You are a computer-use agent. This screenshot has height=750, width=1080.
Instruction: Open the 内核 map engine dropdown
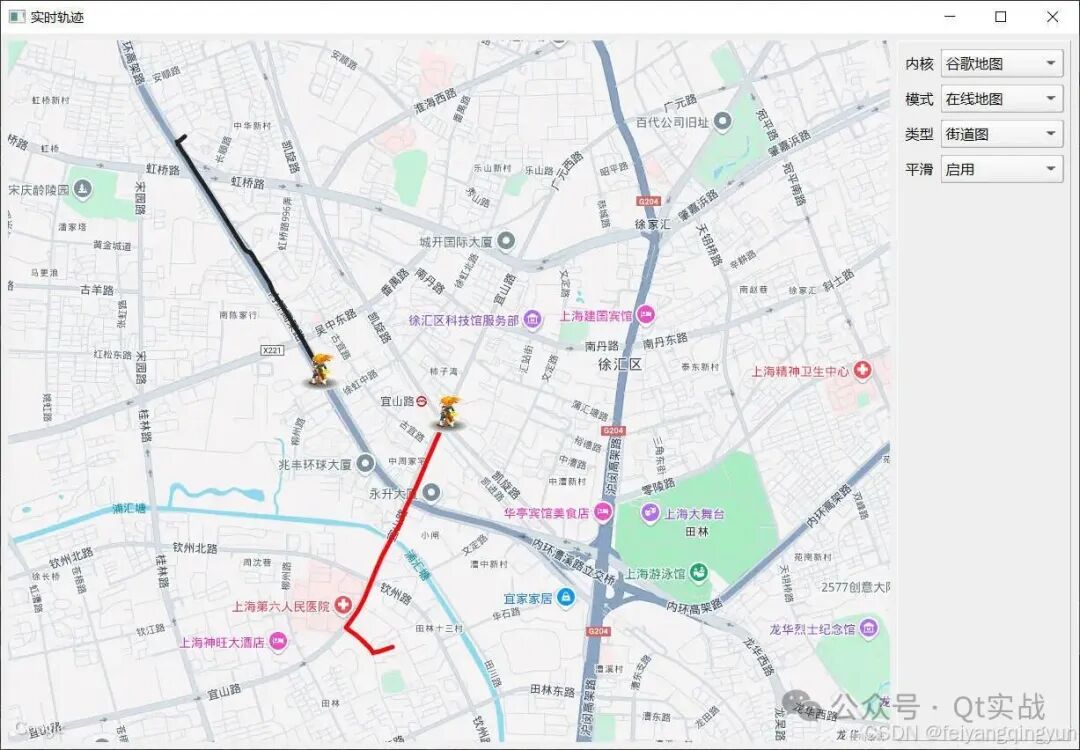(1001, 63)
